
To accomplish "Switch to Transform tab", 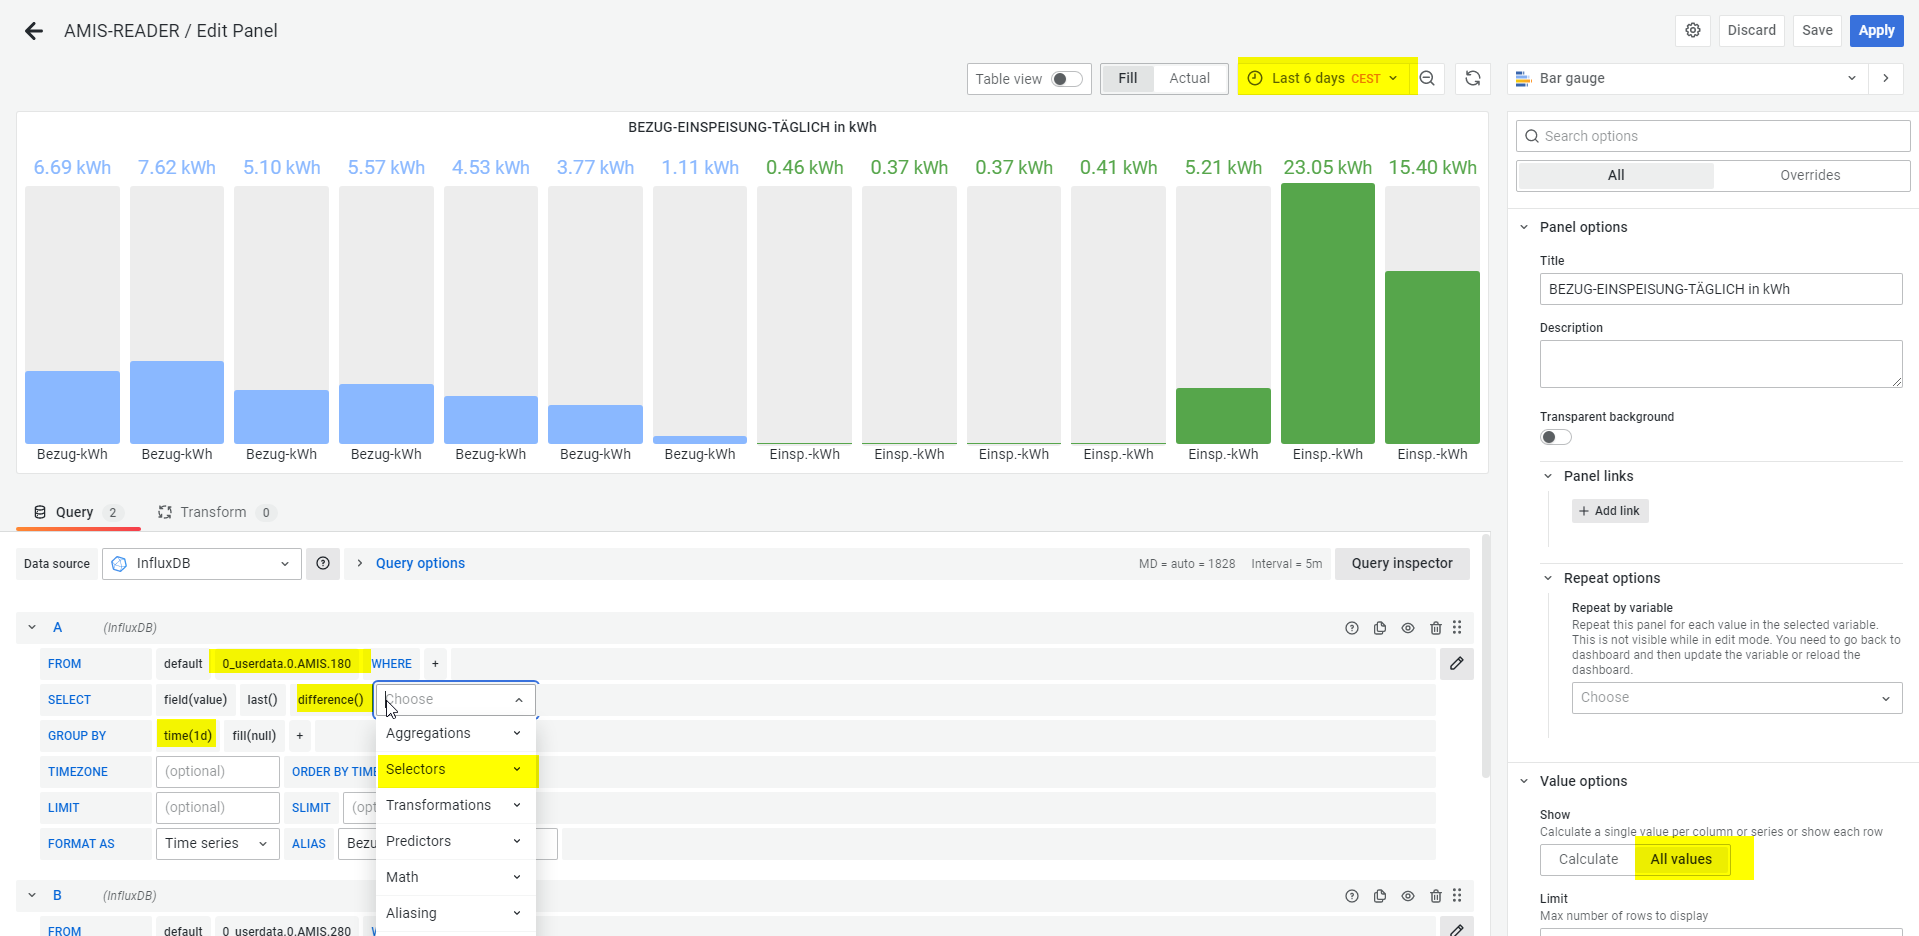I will (x=215, y=512).
